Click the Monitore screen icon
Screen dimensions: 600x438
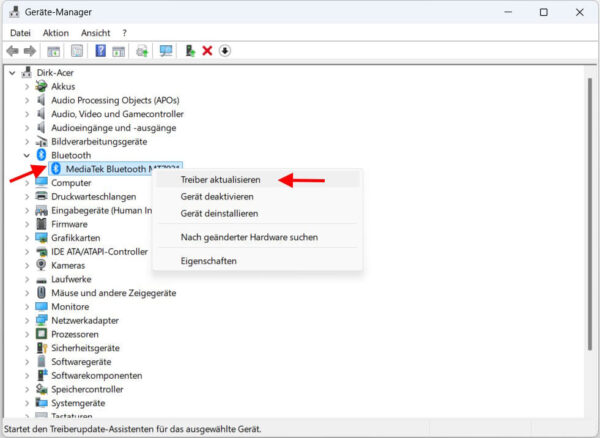click(x=41, y=306)
